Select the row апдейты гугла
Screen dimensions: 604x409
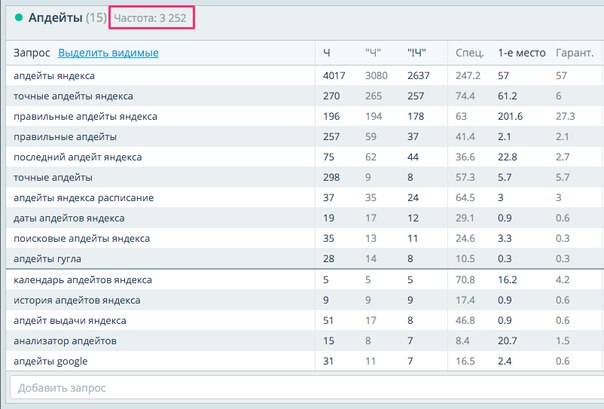pyautogui.click(x=305, y=259)
